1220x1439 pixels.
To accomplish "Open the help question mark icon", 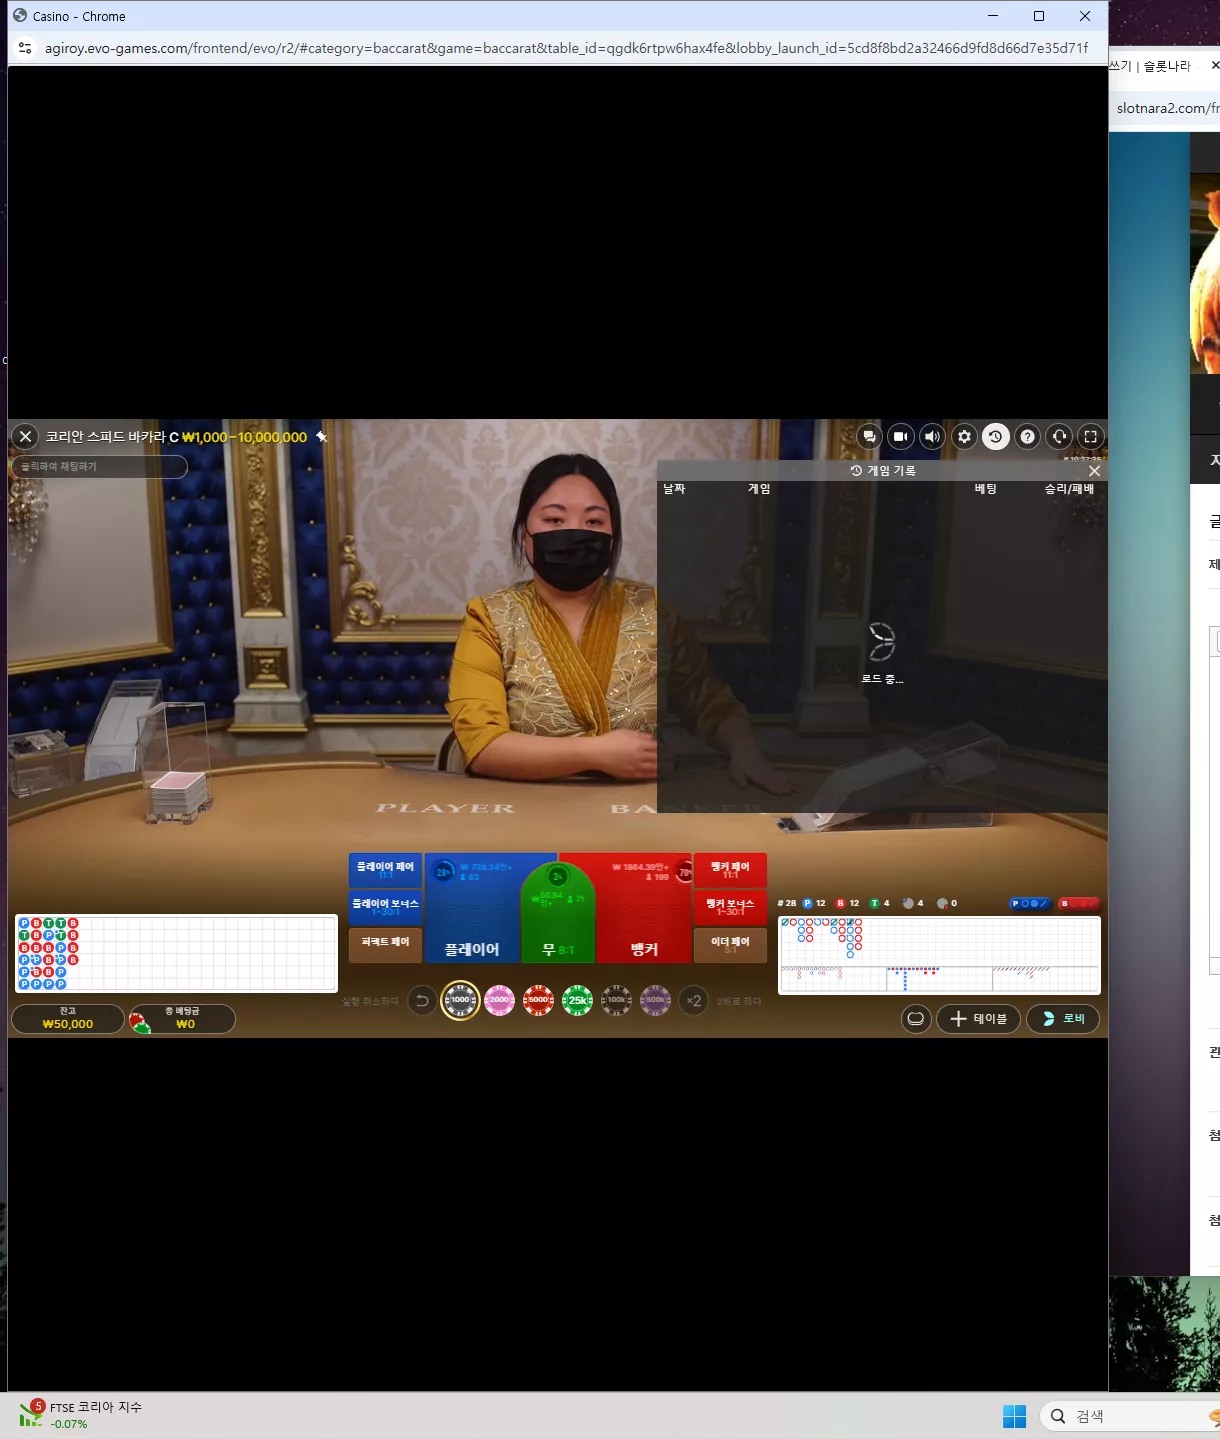I will point(1027,436).
